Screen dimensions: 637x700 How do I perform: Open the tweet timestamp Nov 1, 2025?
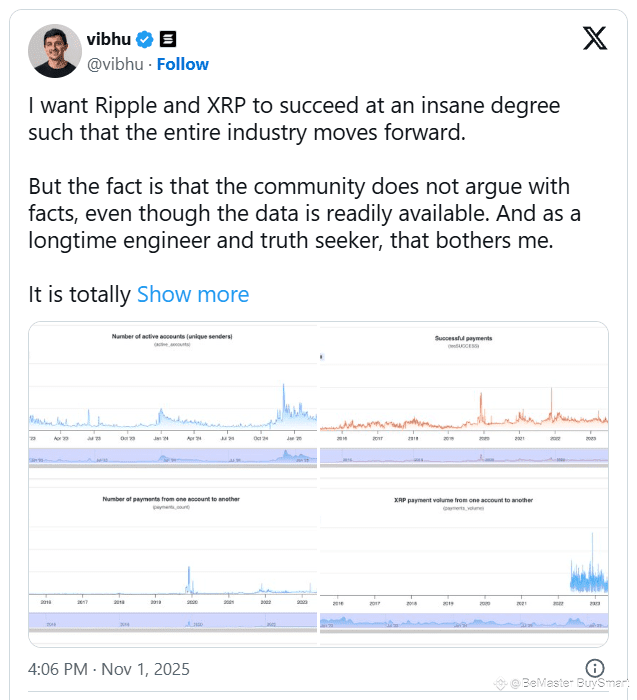point(108,668)
